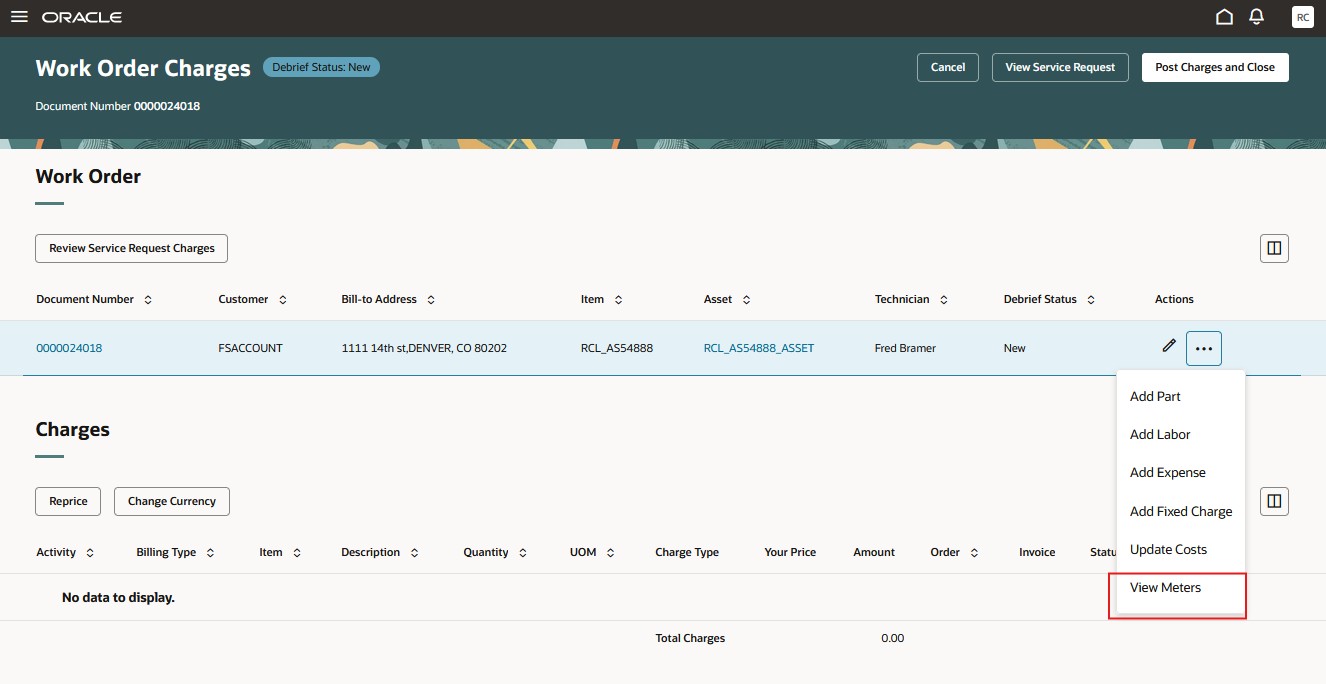The width and height of the screenshot is (1326, 684).
Task: Open the RCL_AS54888_ASSET asset link
Action: [x=759, y=348]
